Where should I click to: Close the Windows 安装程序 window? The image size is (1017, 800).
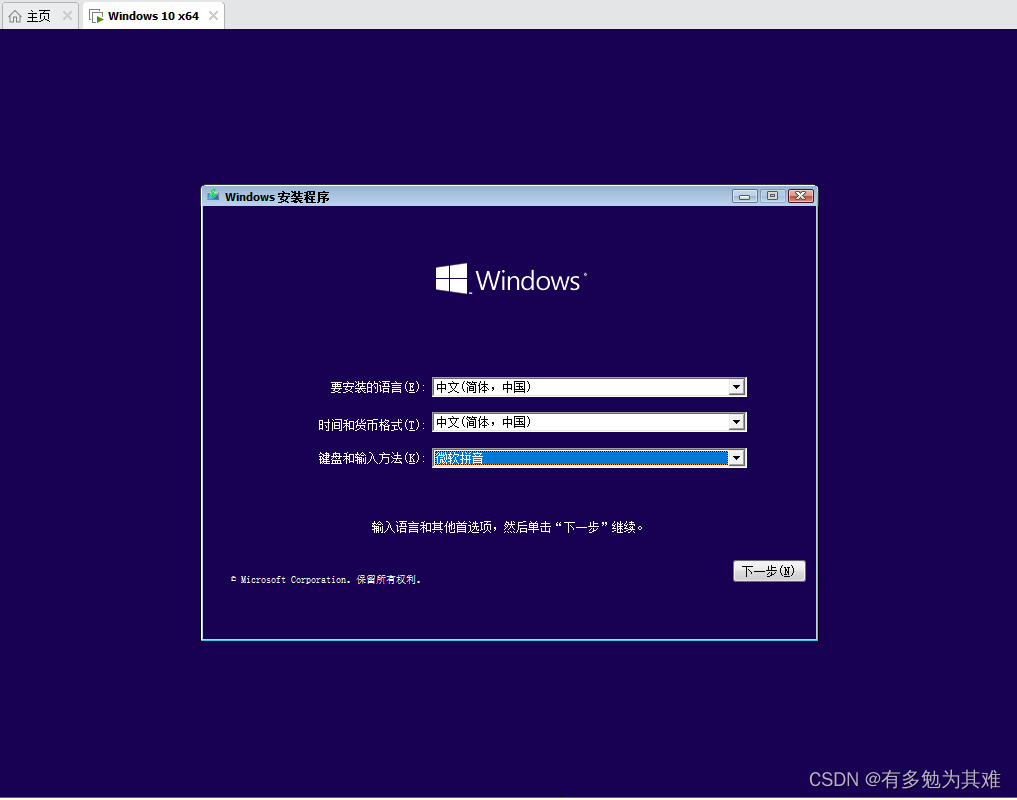(801, 196)
